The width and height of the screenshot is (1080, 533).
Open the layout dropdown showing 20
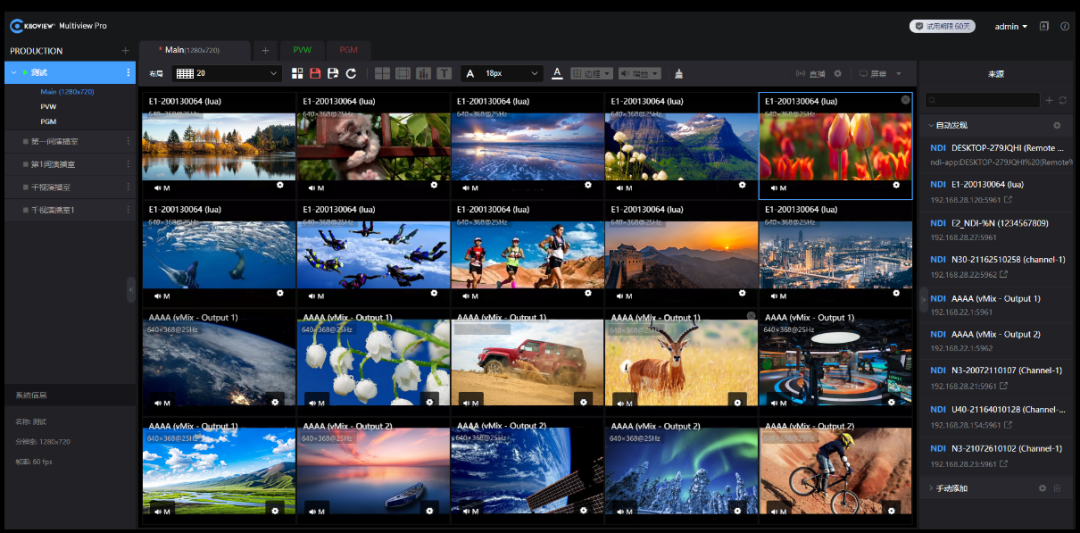coord(227,73)
